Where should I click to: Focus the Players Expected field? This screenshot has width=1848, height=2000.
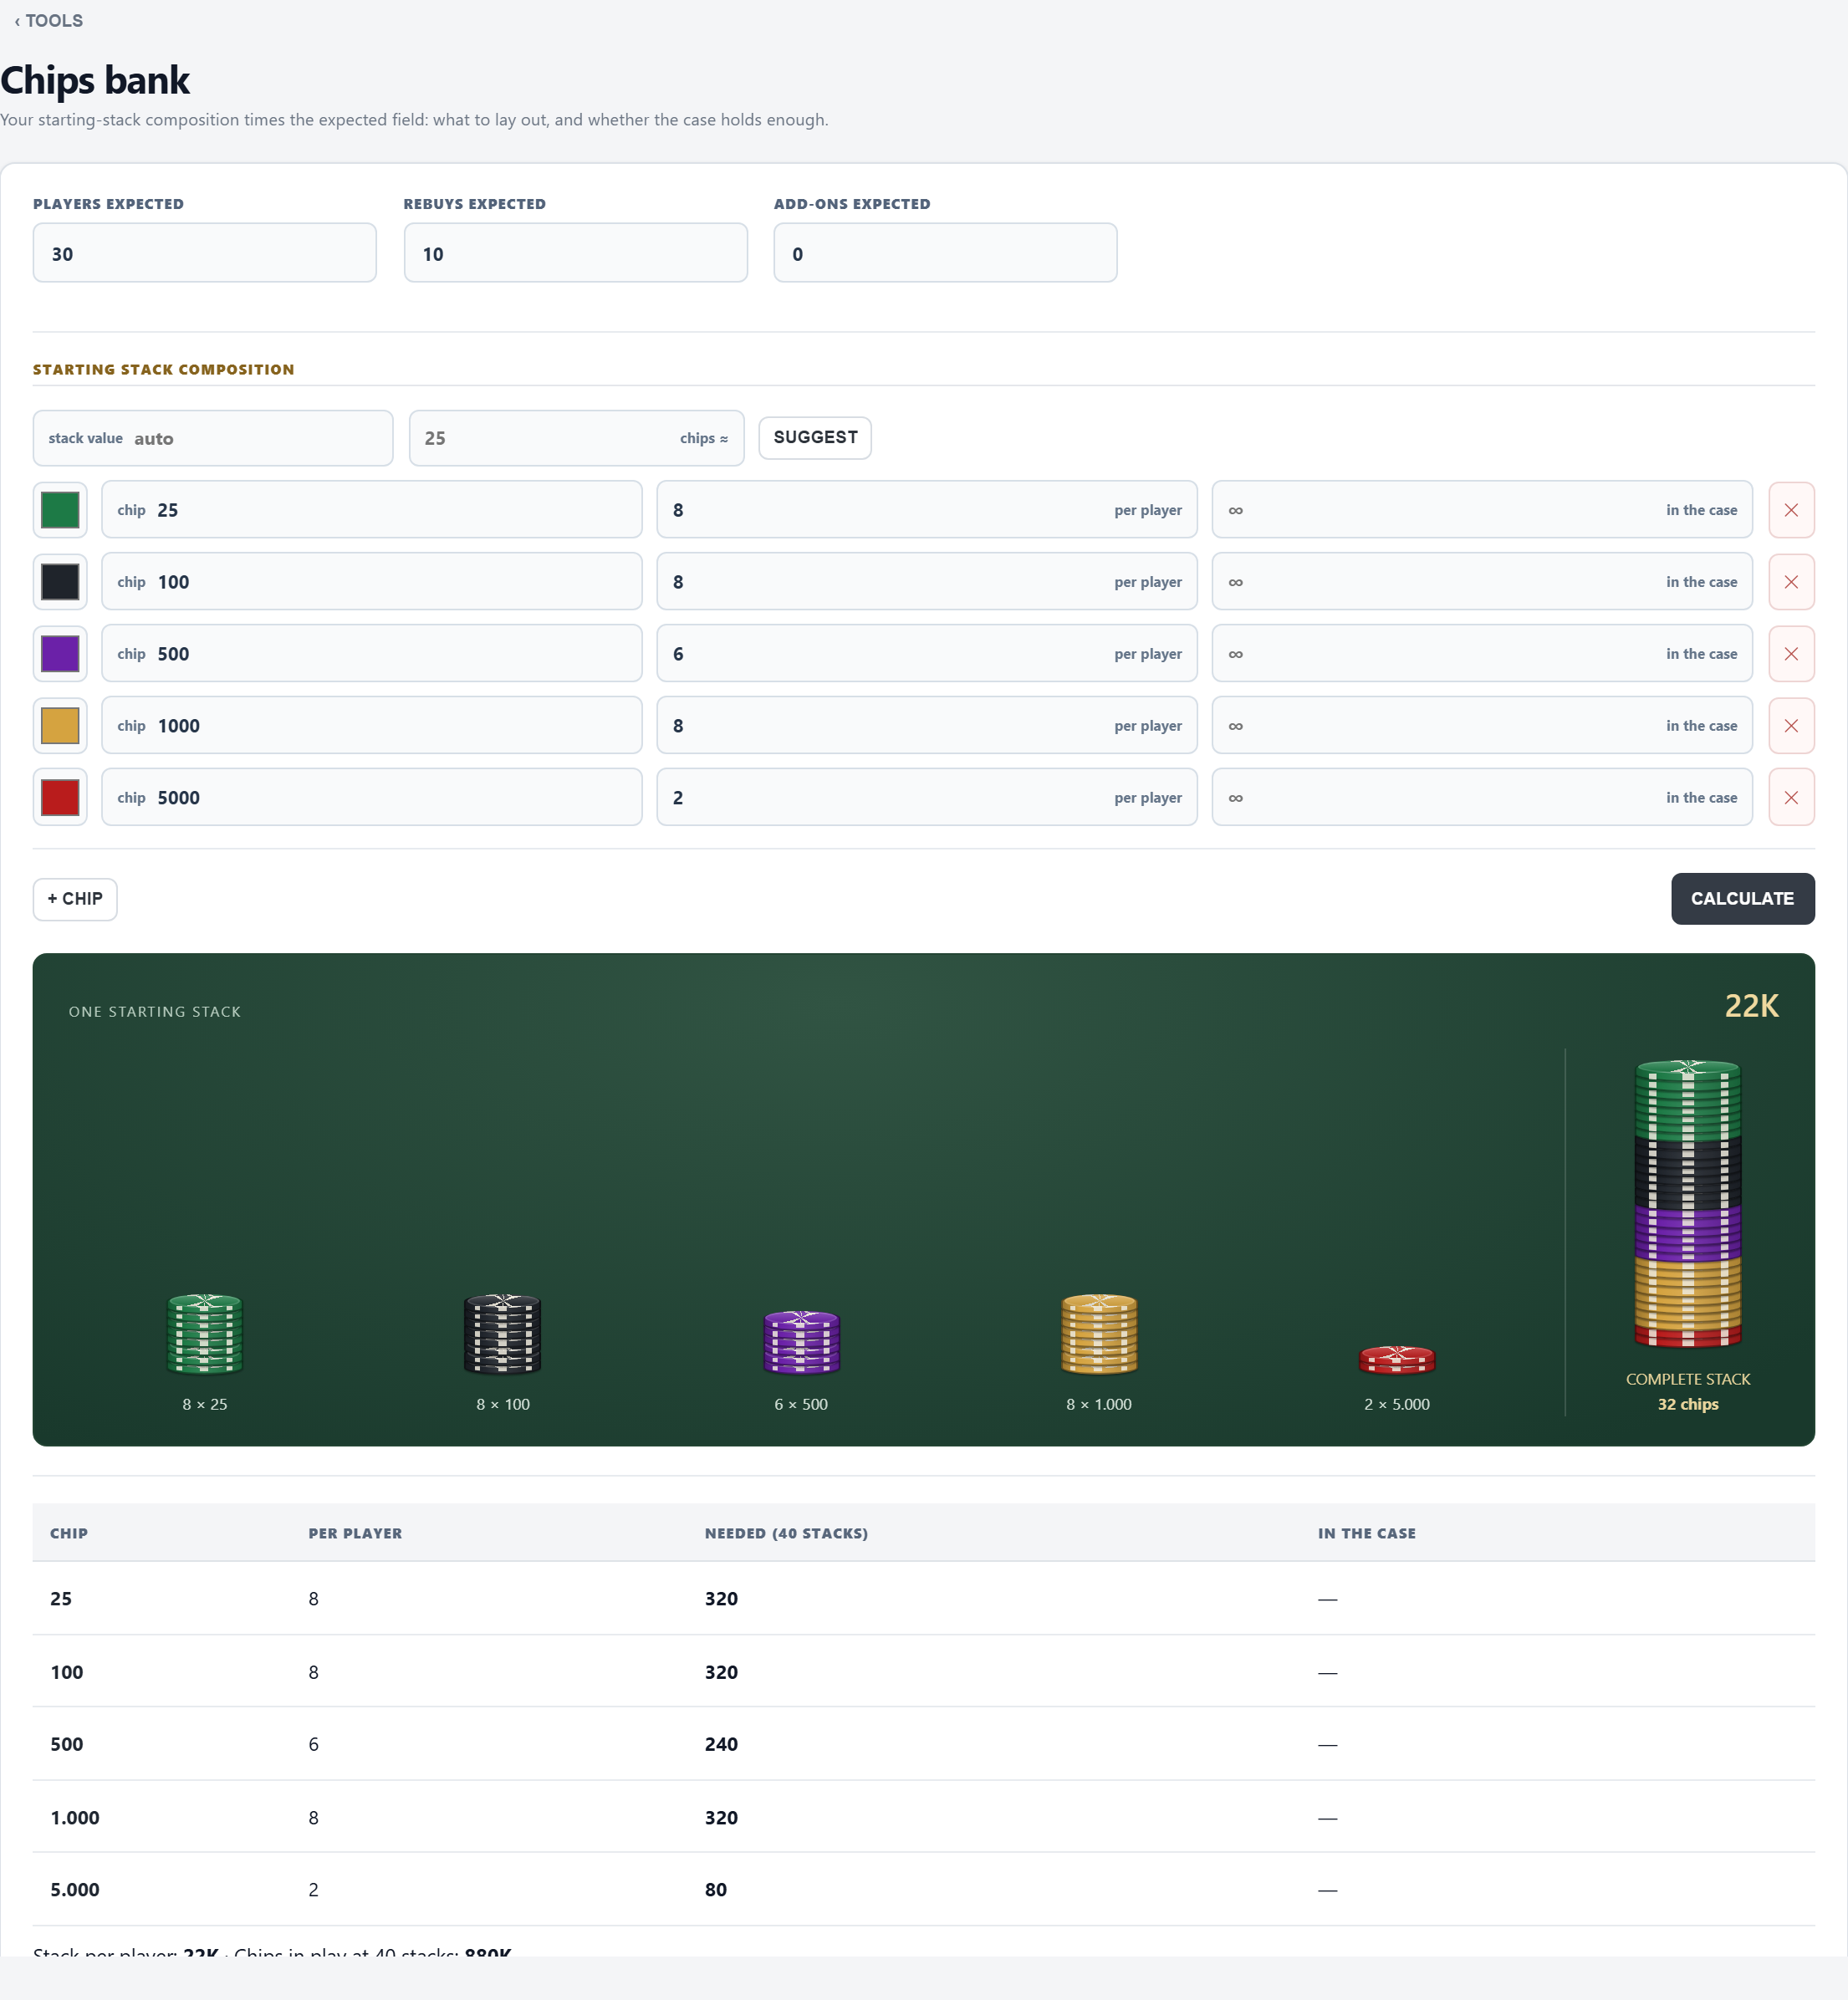[205, 253]
